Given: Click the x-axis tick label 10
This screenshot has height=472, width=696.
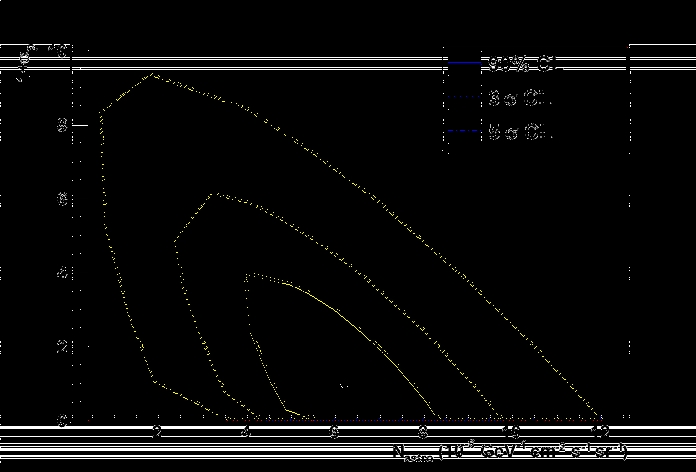Looking at the screenshot, I should click(512, 432).
